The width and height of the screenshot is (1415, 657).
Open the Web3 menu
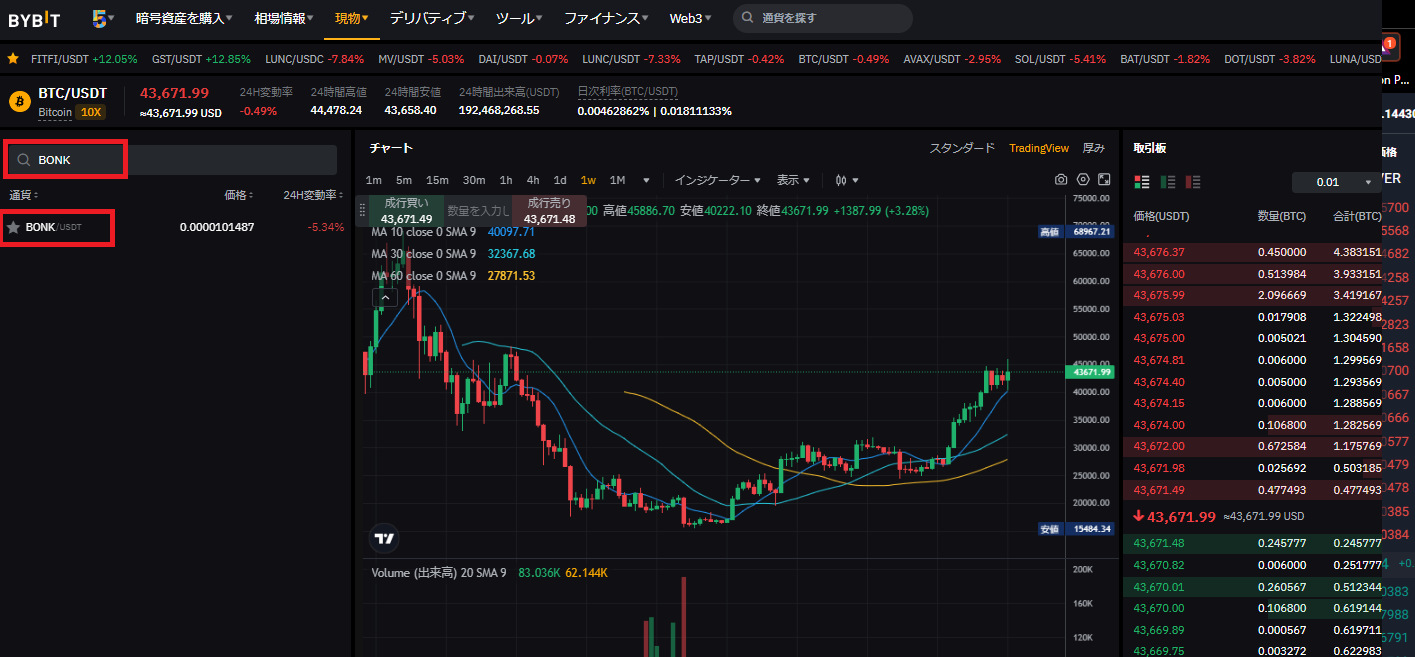click(x=691, y=18)
